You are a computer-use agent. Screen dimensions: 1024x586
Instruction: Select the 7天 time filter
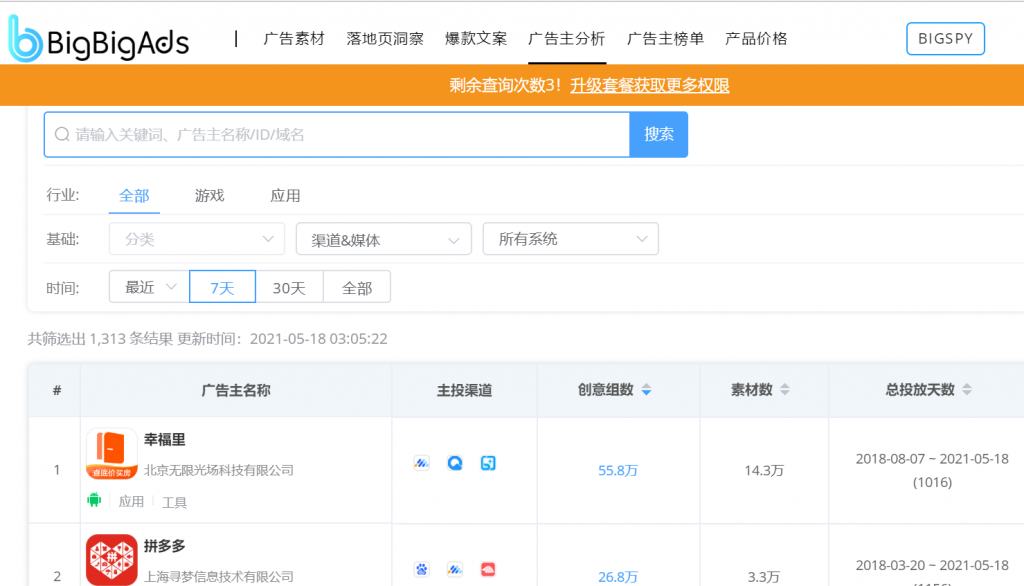pos(222,287)
